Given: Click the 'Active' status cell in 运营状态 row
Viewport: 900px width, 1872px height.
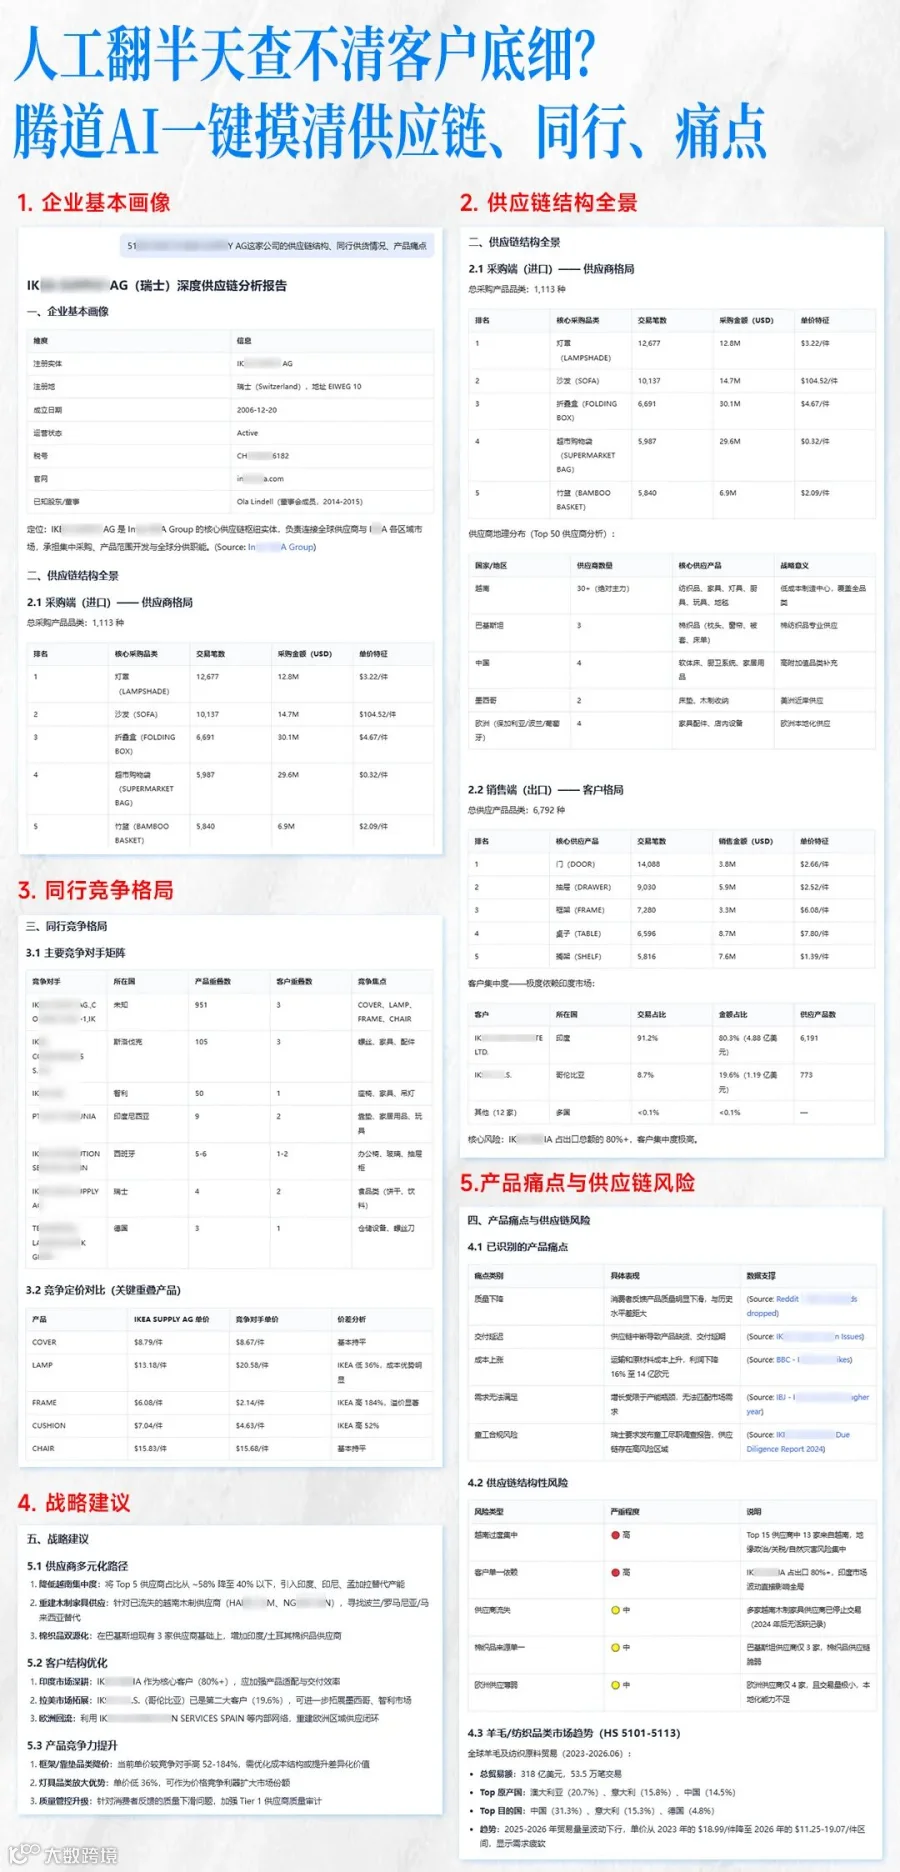Looking at the screenshot, I should 247,433.
